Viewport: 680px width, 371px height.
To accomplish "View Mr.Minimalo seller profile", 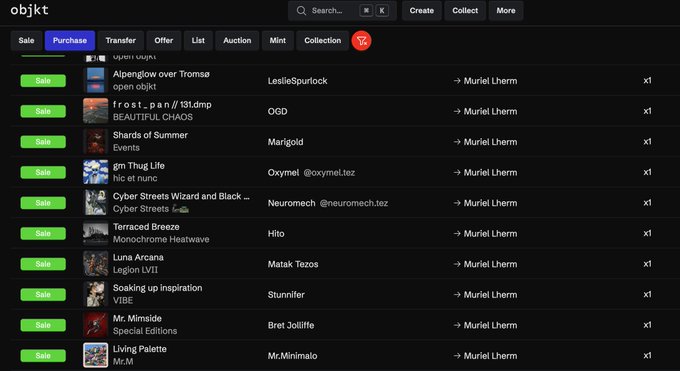I will pos(292,356).
